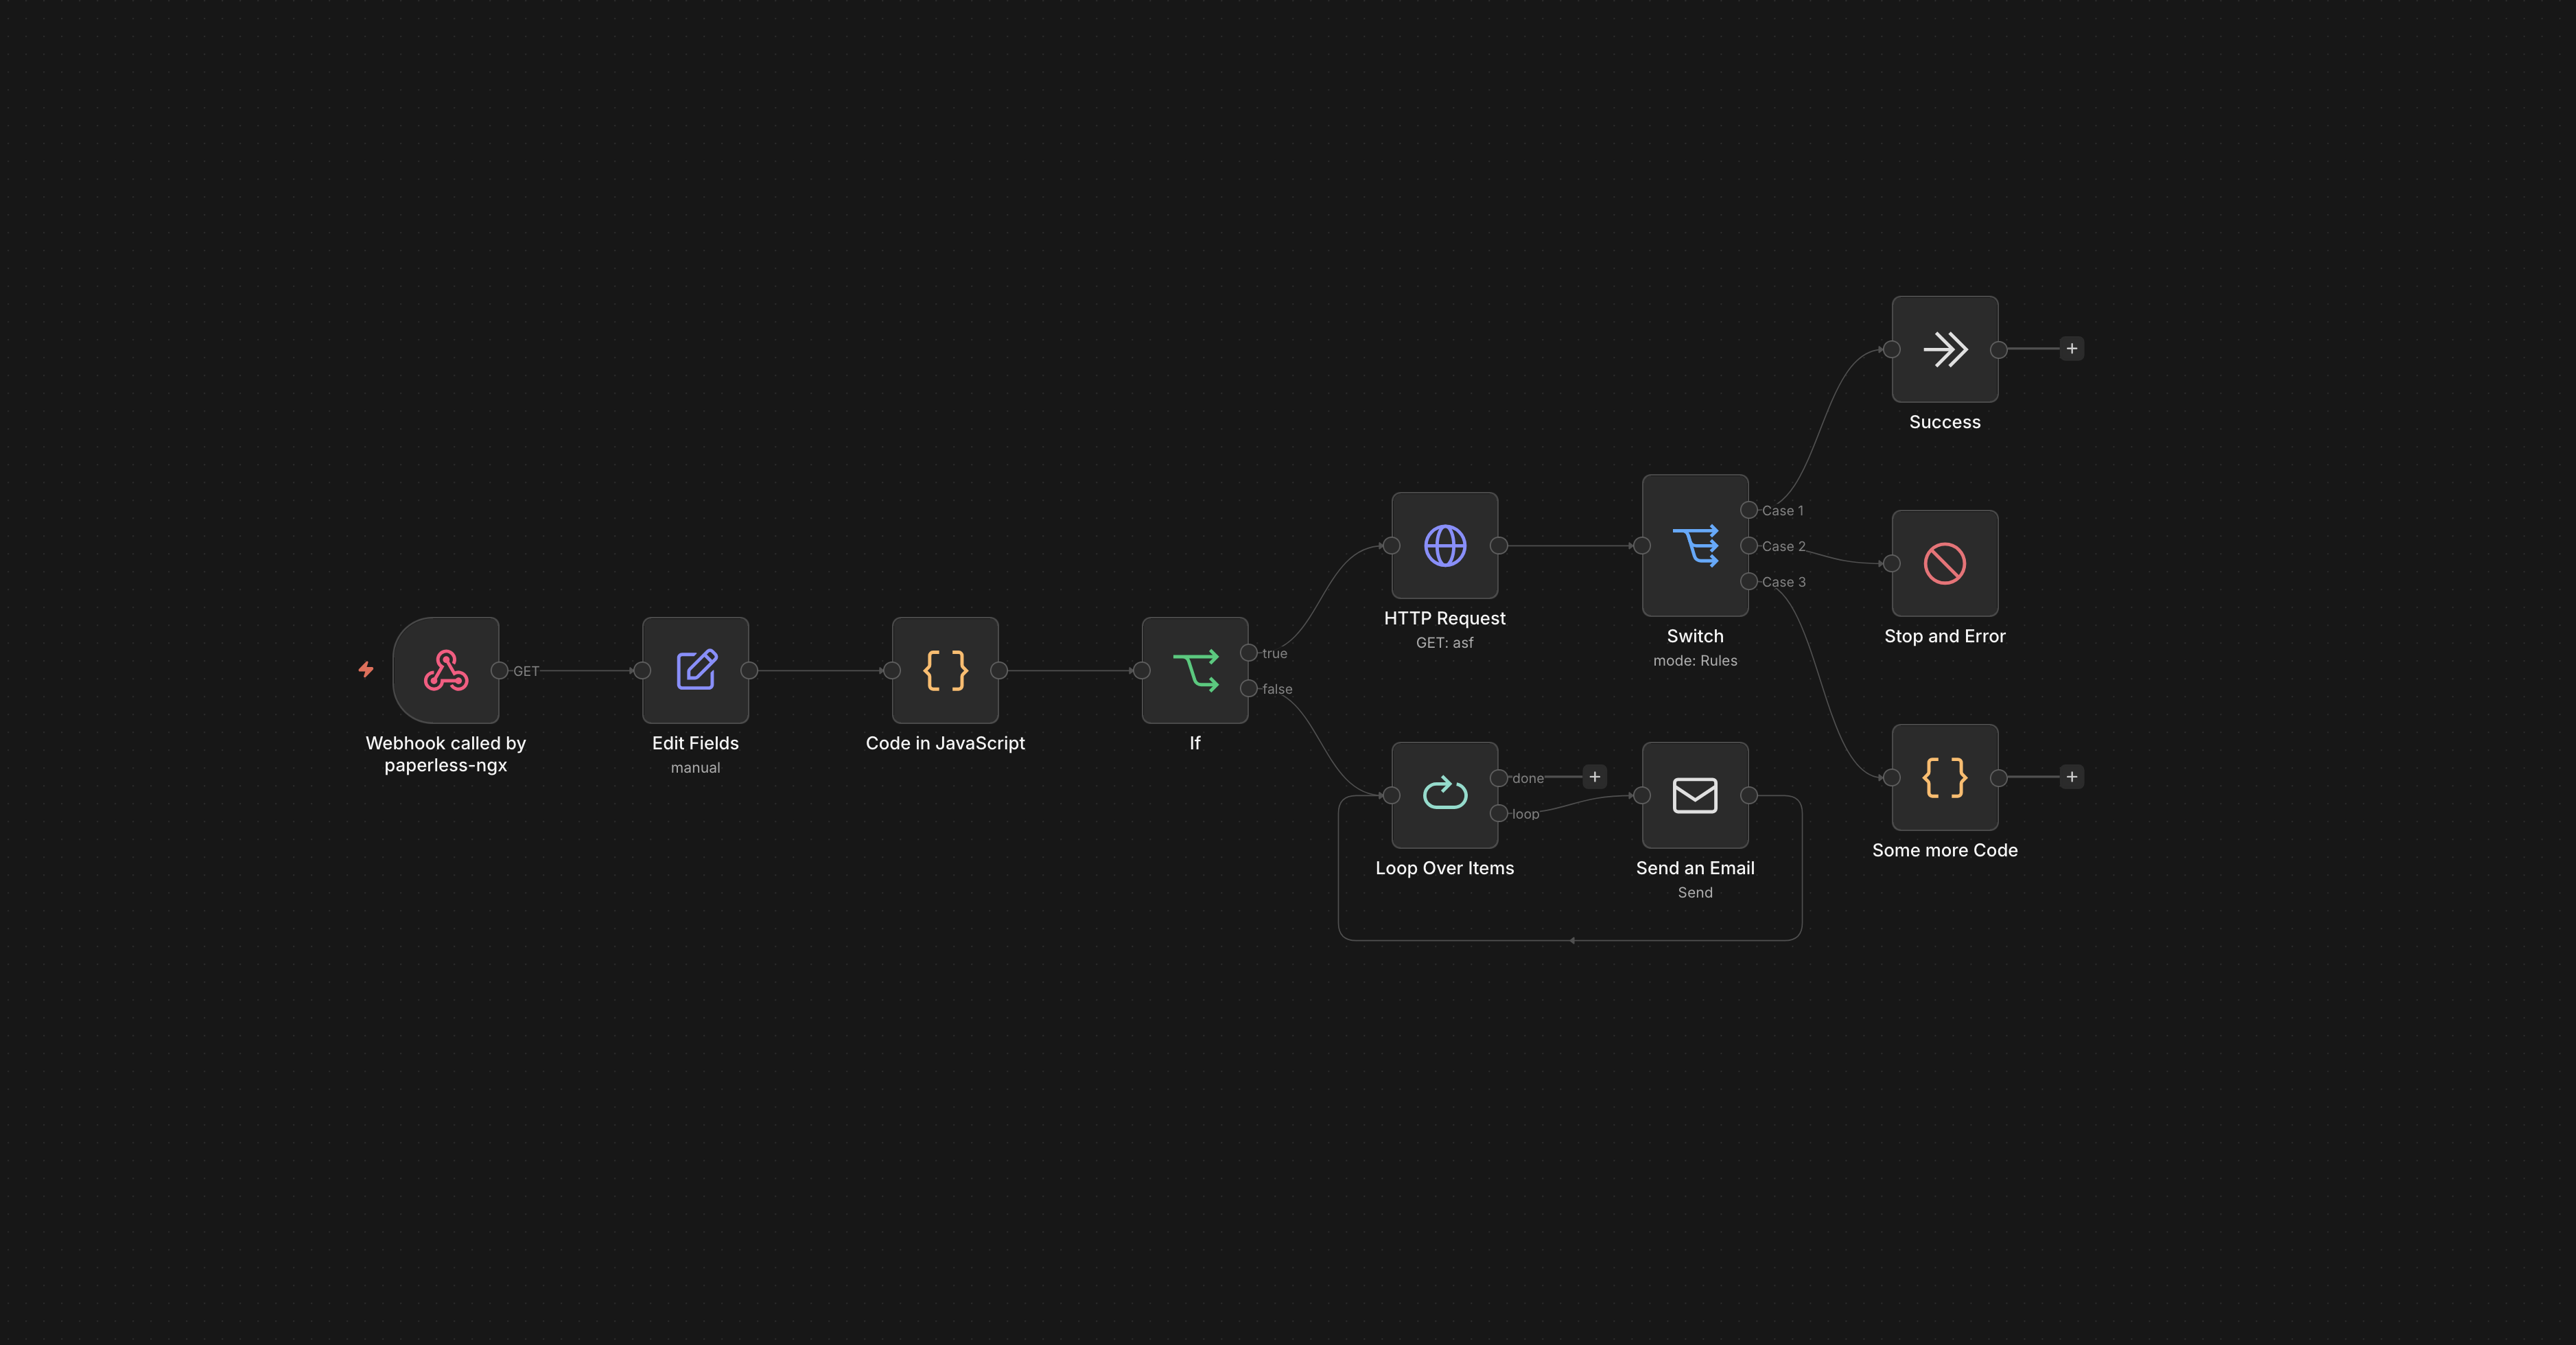The width and height of the screenshot is (2576, 1345).
Task: Add node to Loop done output
Action: click(x=1595, y=777)
